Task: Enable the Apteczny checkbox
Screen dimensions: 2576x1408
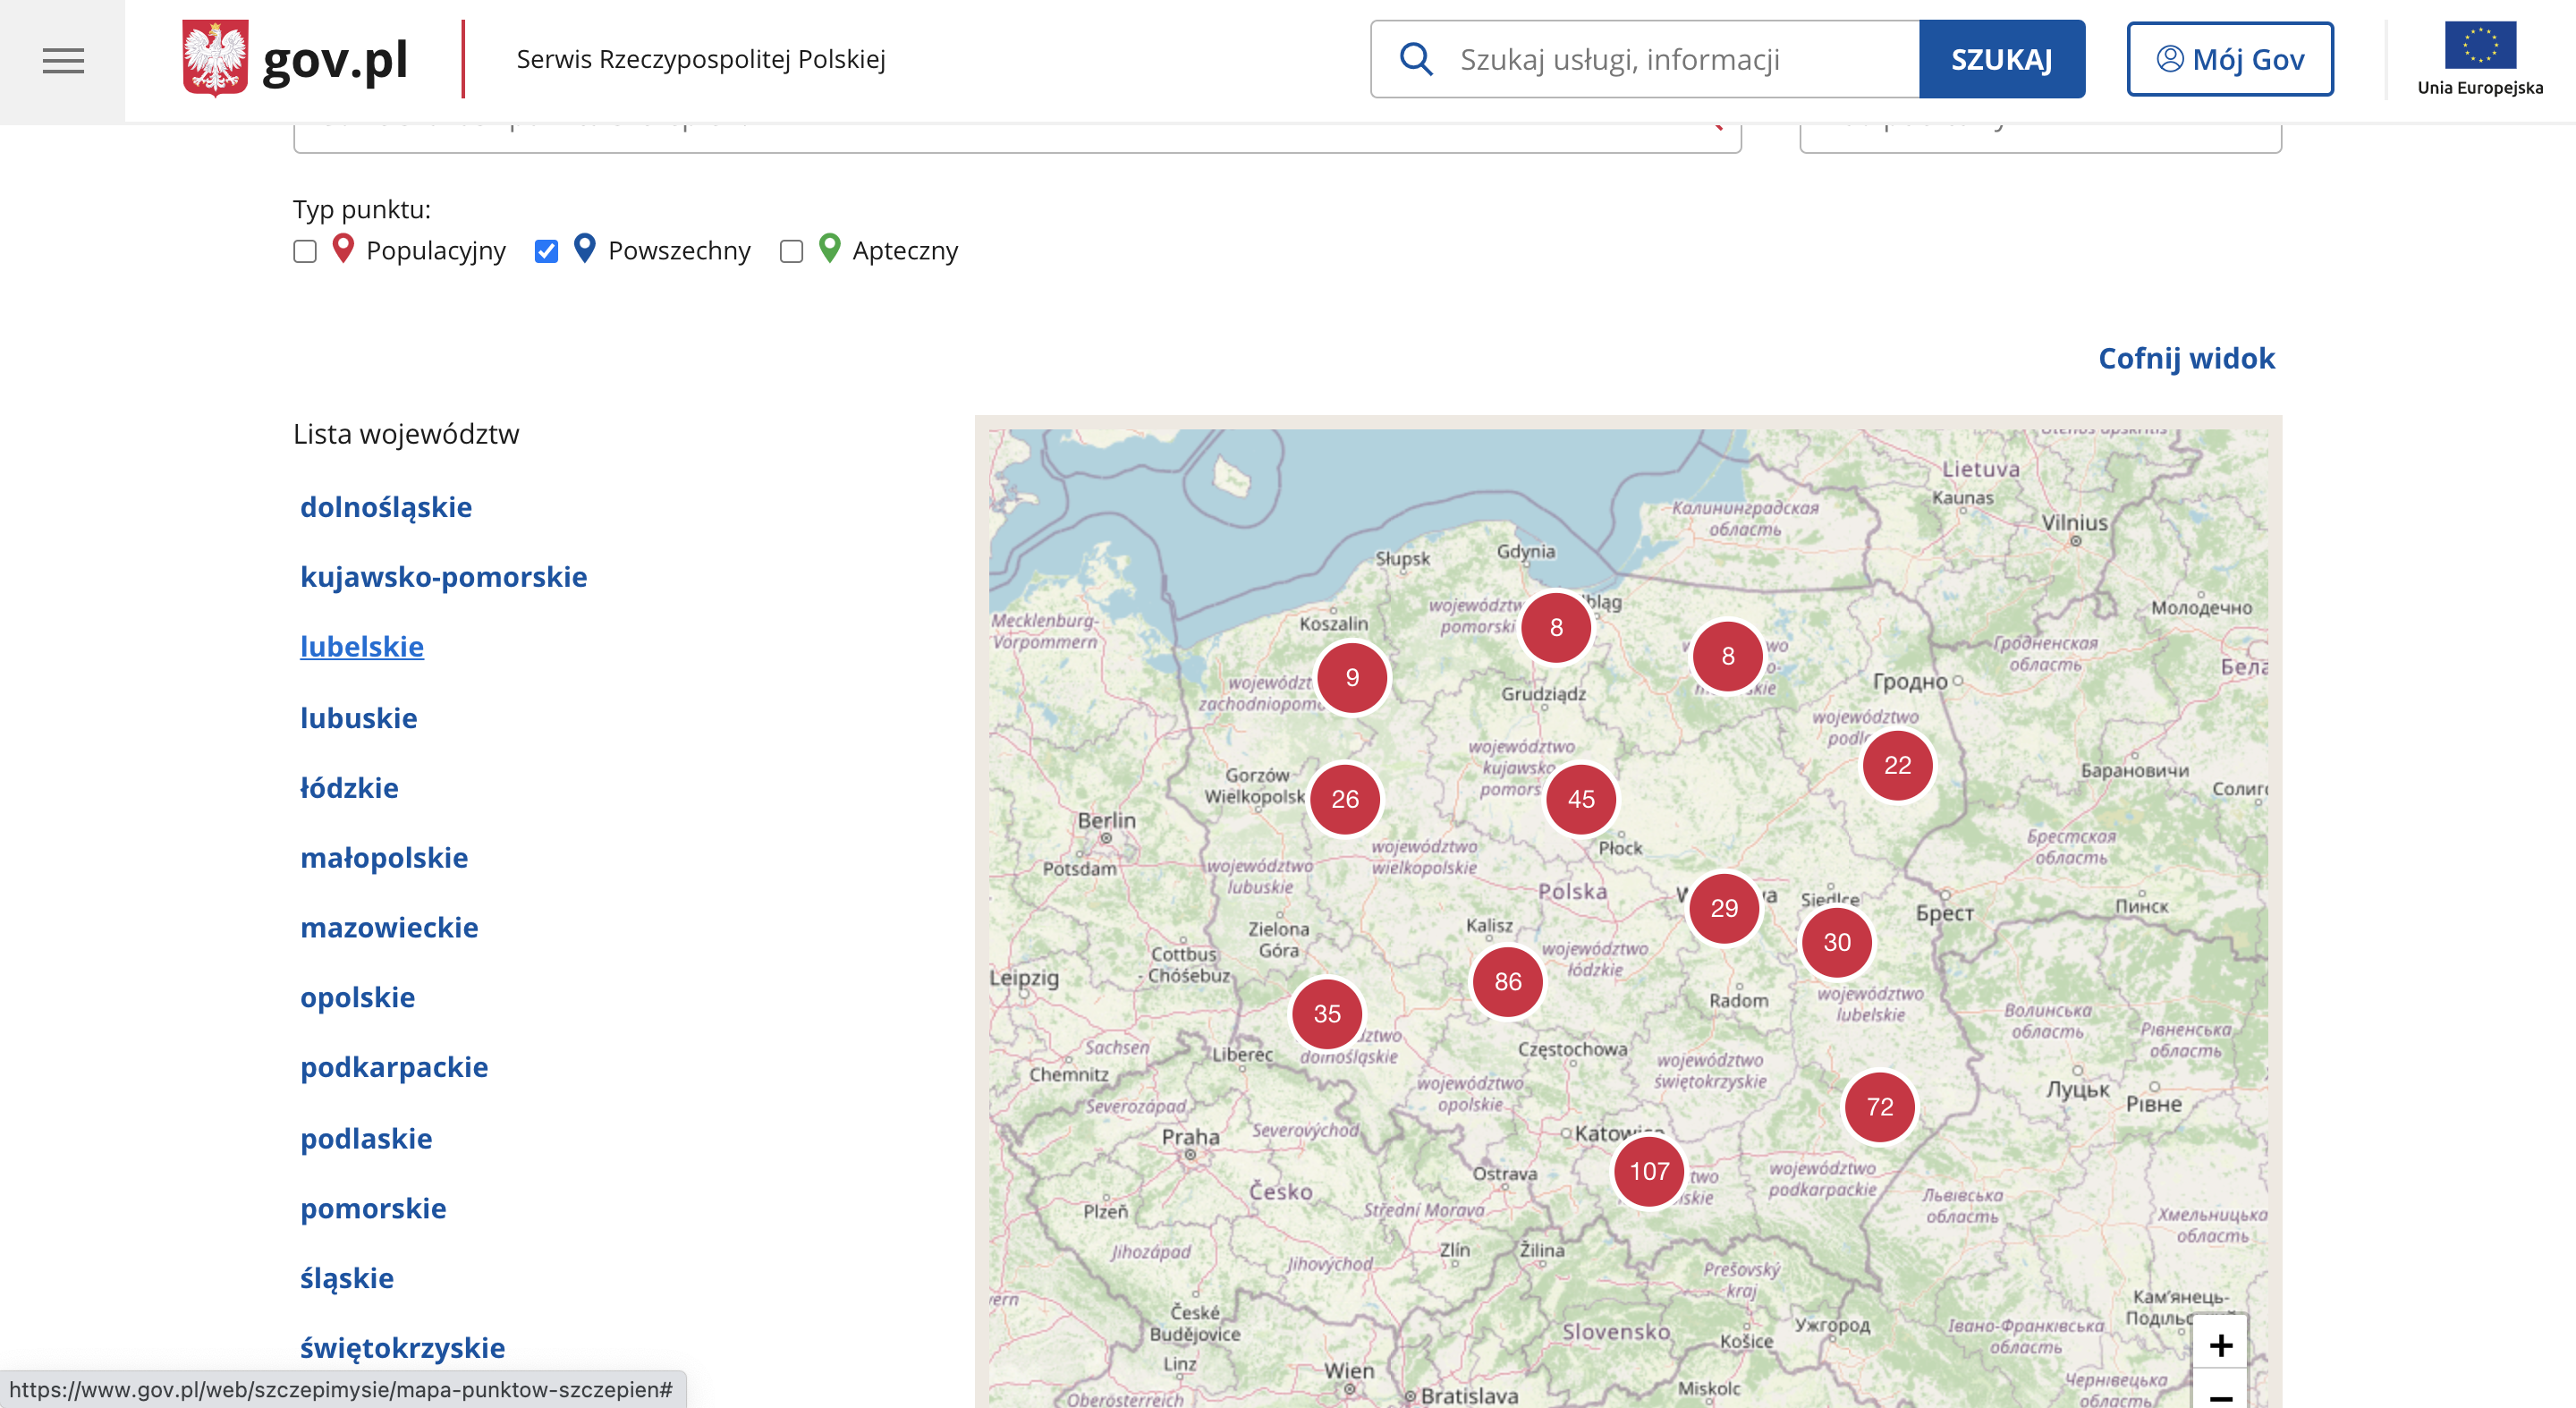Action: point(791,251)
